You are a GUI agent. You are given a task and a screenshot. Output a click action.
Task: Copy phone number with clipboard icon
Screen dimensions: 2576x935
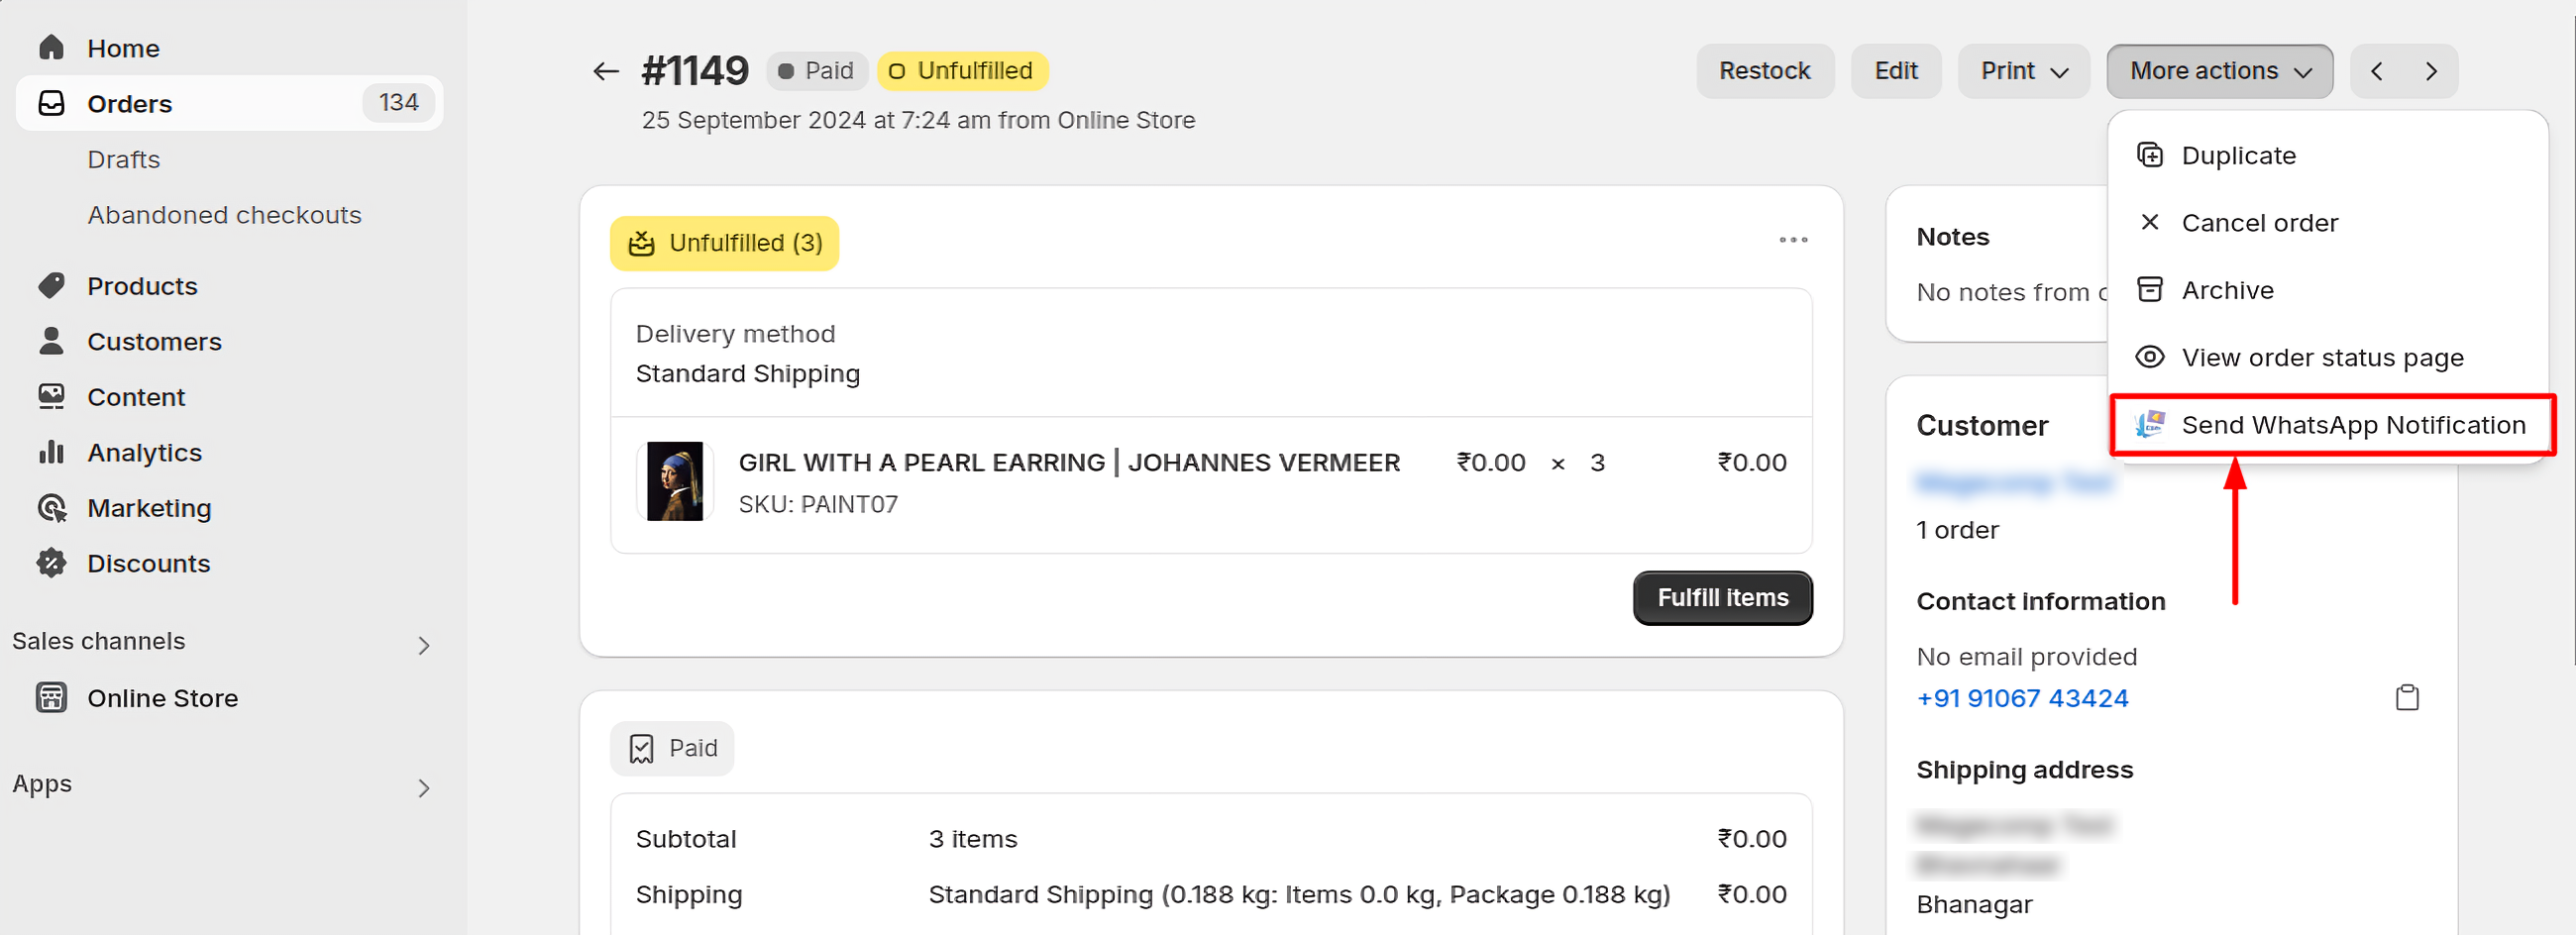click(2406, 697)
